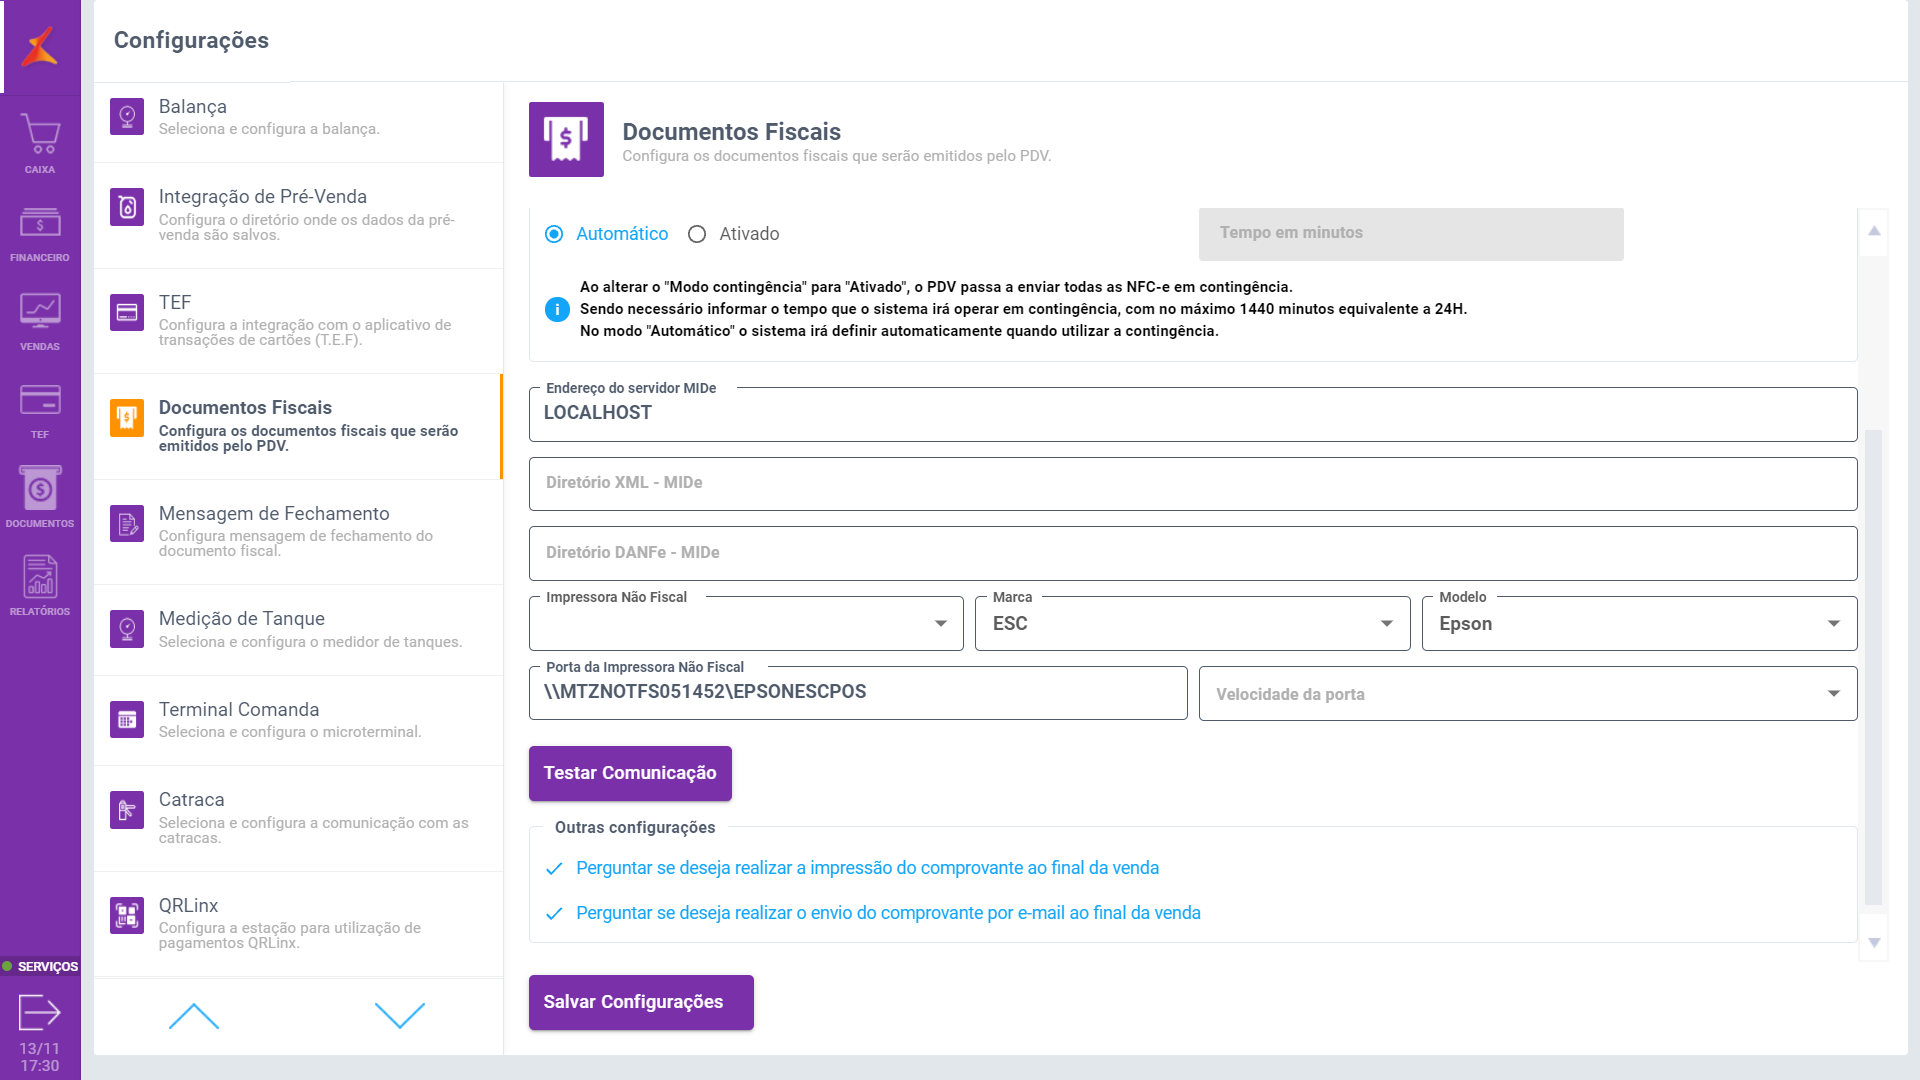Open the Marca dropdown showing ESC
1920x1080 pixels.
pos(1386,624)
